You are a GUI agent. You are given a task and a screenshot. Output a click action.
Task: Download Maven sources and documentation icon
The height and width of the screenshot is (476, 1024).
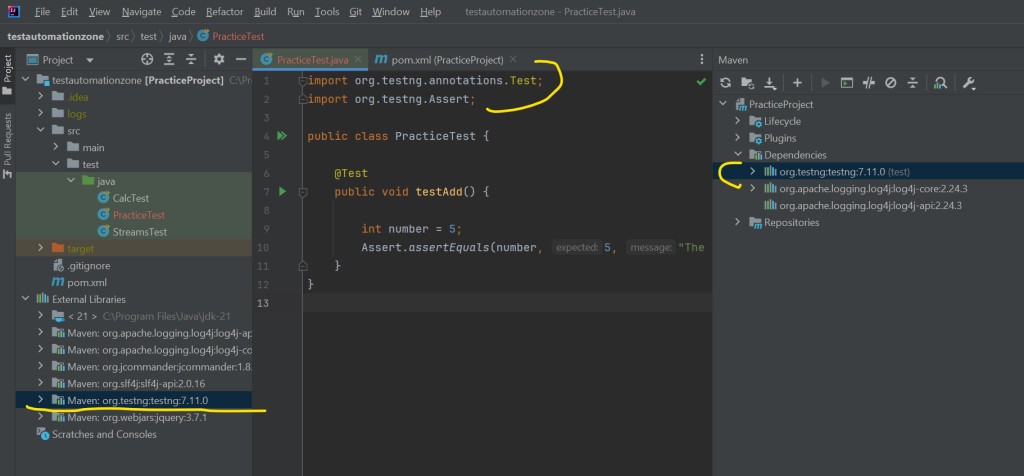coord(770,83)
